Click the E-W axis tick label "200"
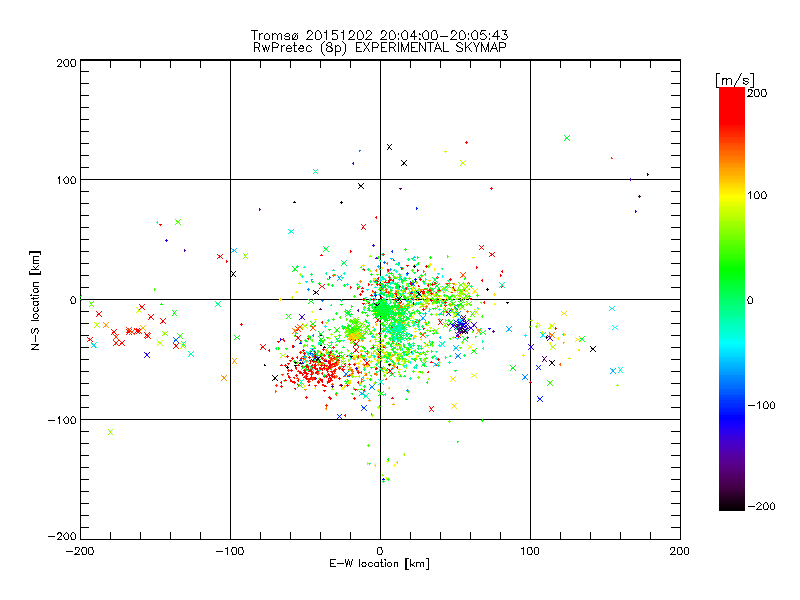The image size is (800, 600). 680,551
